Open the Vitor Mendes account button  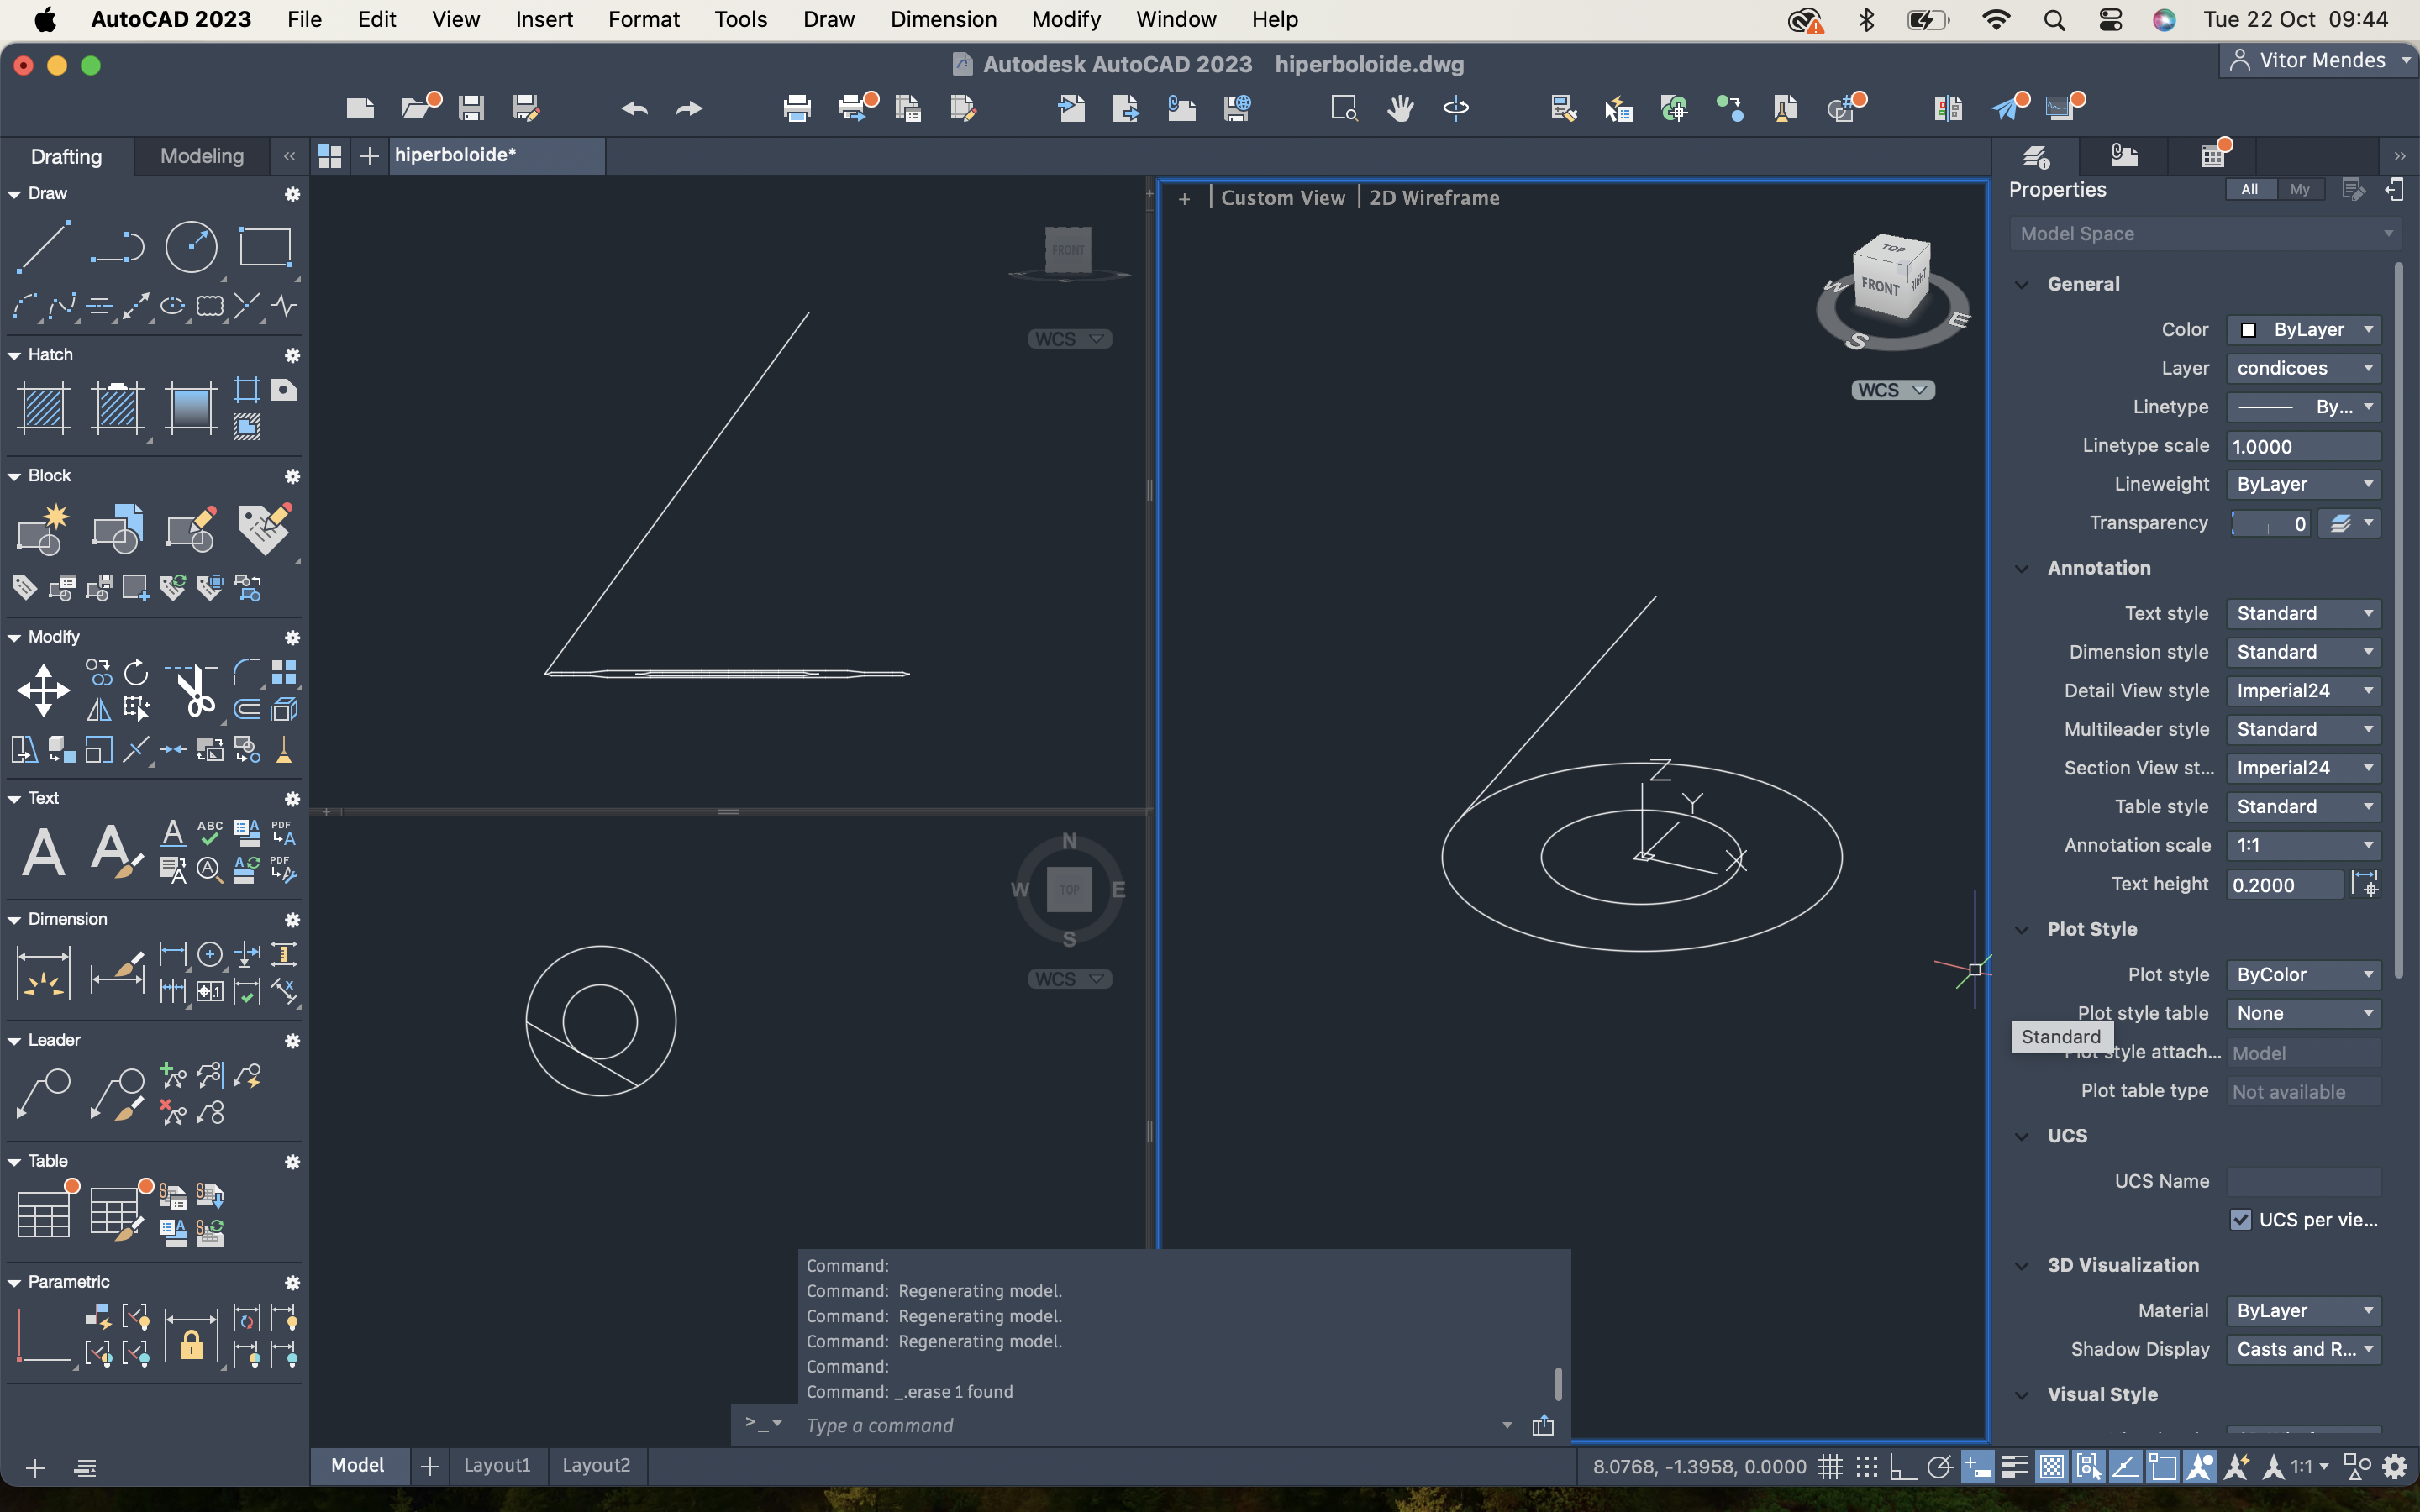2318,60
